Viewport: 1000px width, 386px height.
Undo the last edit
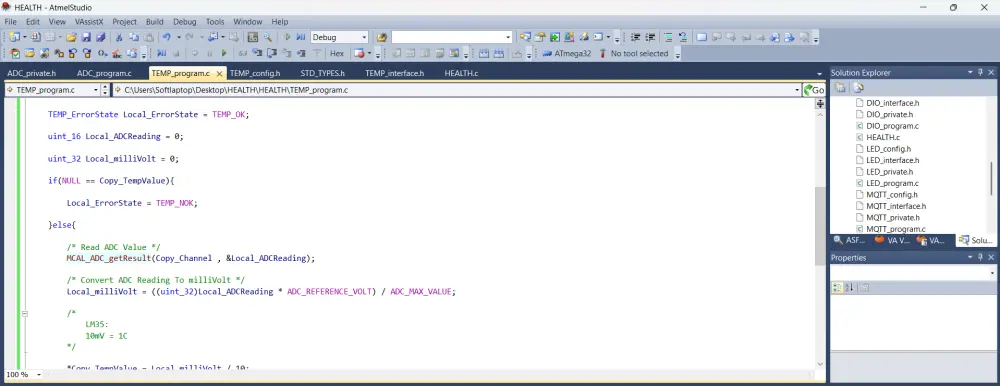coord(166,38)
